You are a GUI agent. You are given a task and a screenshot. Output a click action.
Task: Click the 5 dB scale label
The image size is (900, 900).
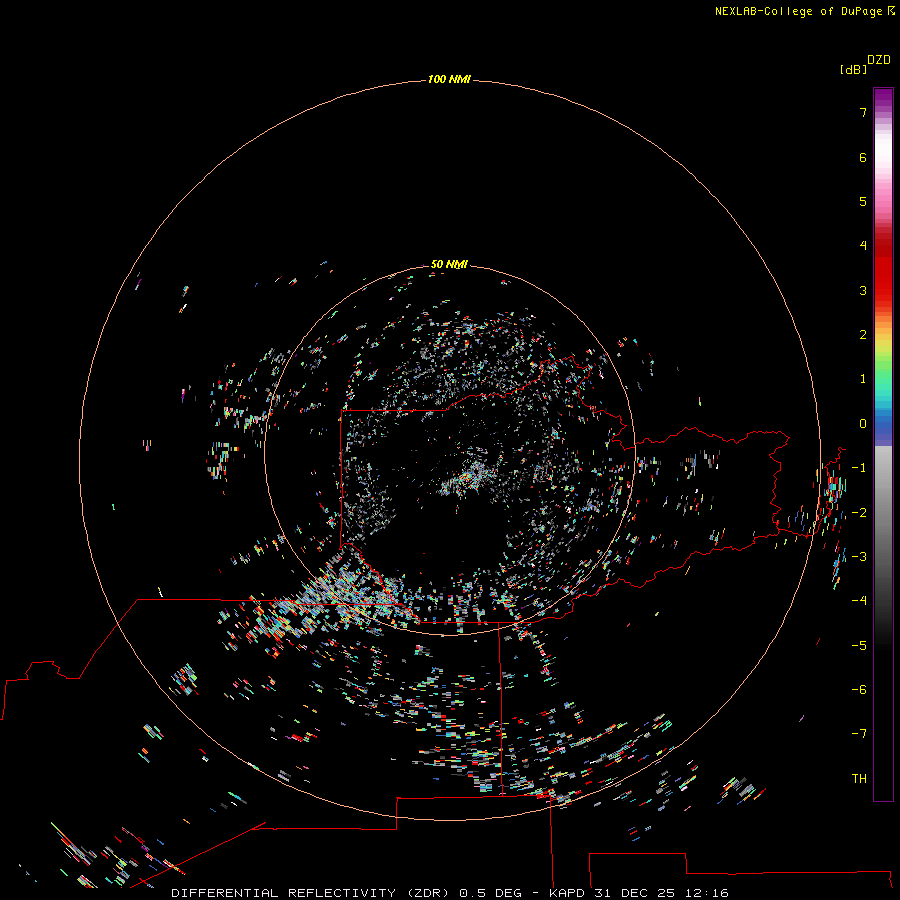[863, 201]
